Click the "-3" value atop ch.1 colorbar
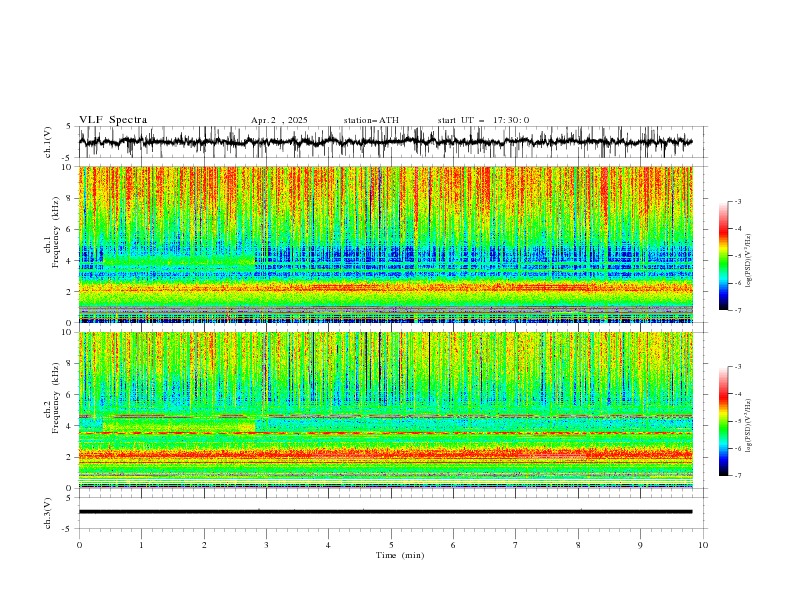The height and width of the screenshot is (612, 792). 738,201
